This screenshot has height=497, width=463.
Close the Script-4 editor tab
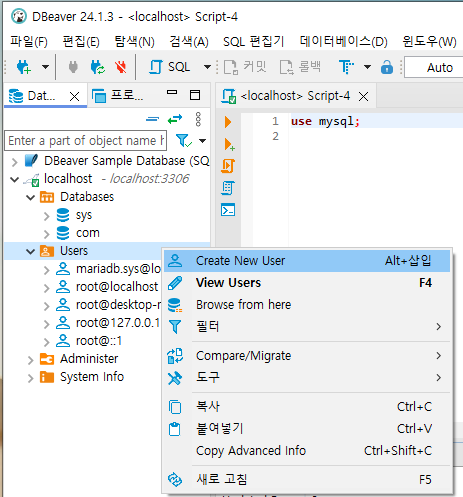point(363,97)
